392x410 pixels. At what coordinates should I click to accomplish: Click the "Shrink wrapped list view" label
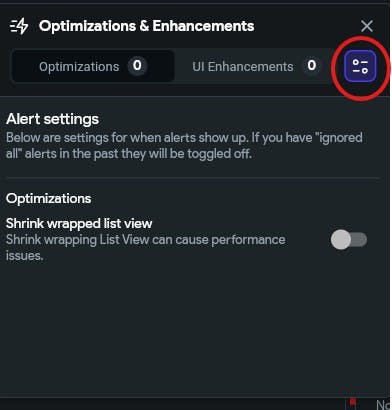pos(79,223)
